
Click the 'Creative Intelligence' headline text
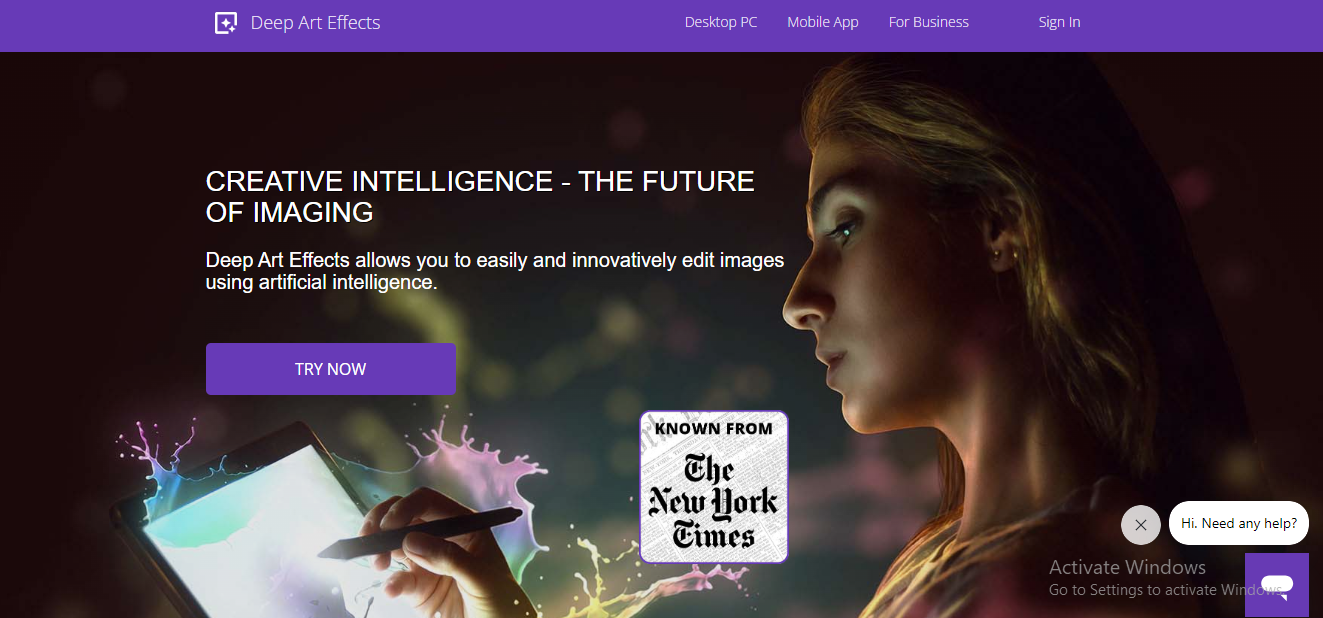point(480,196)
